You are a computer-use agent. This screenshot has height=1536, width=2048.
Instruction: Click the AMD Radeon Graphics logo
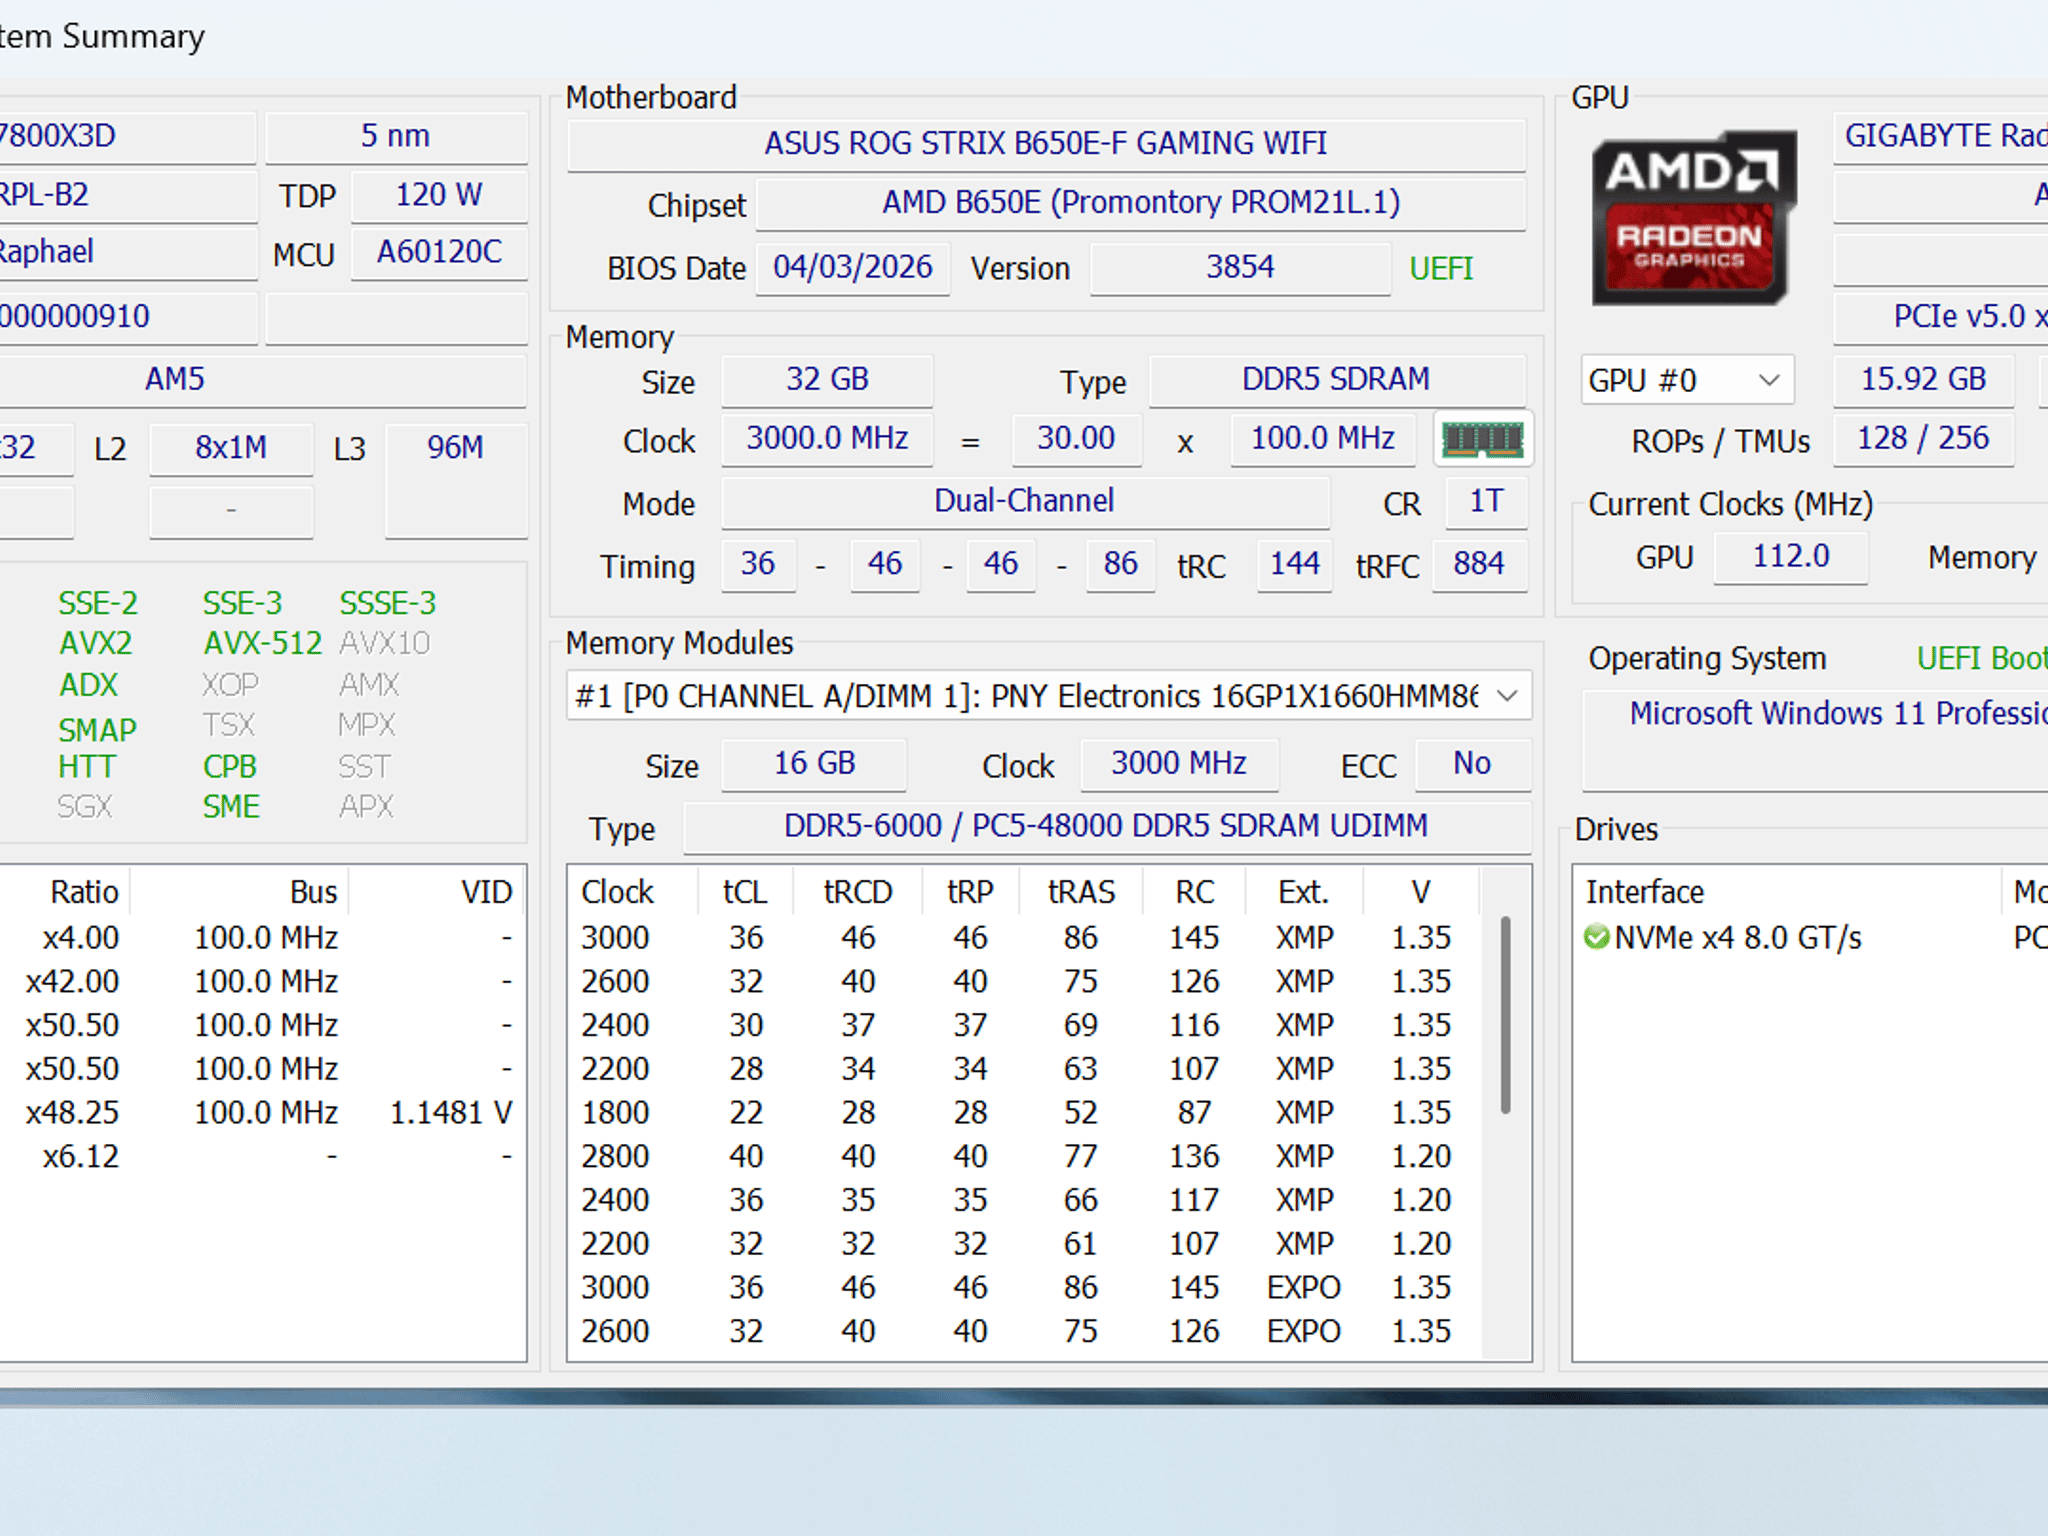(x=1693, y=218)
